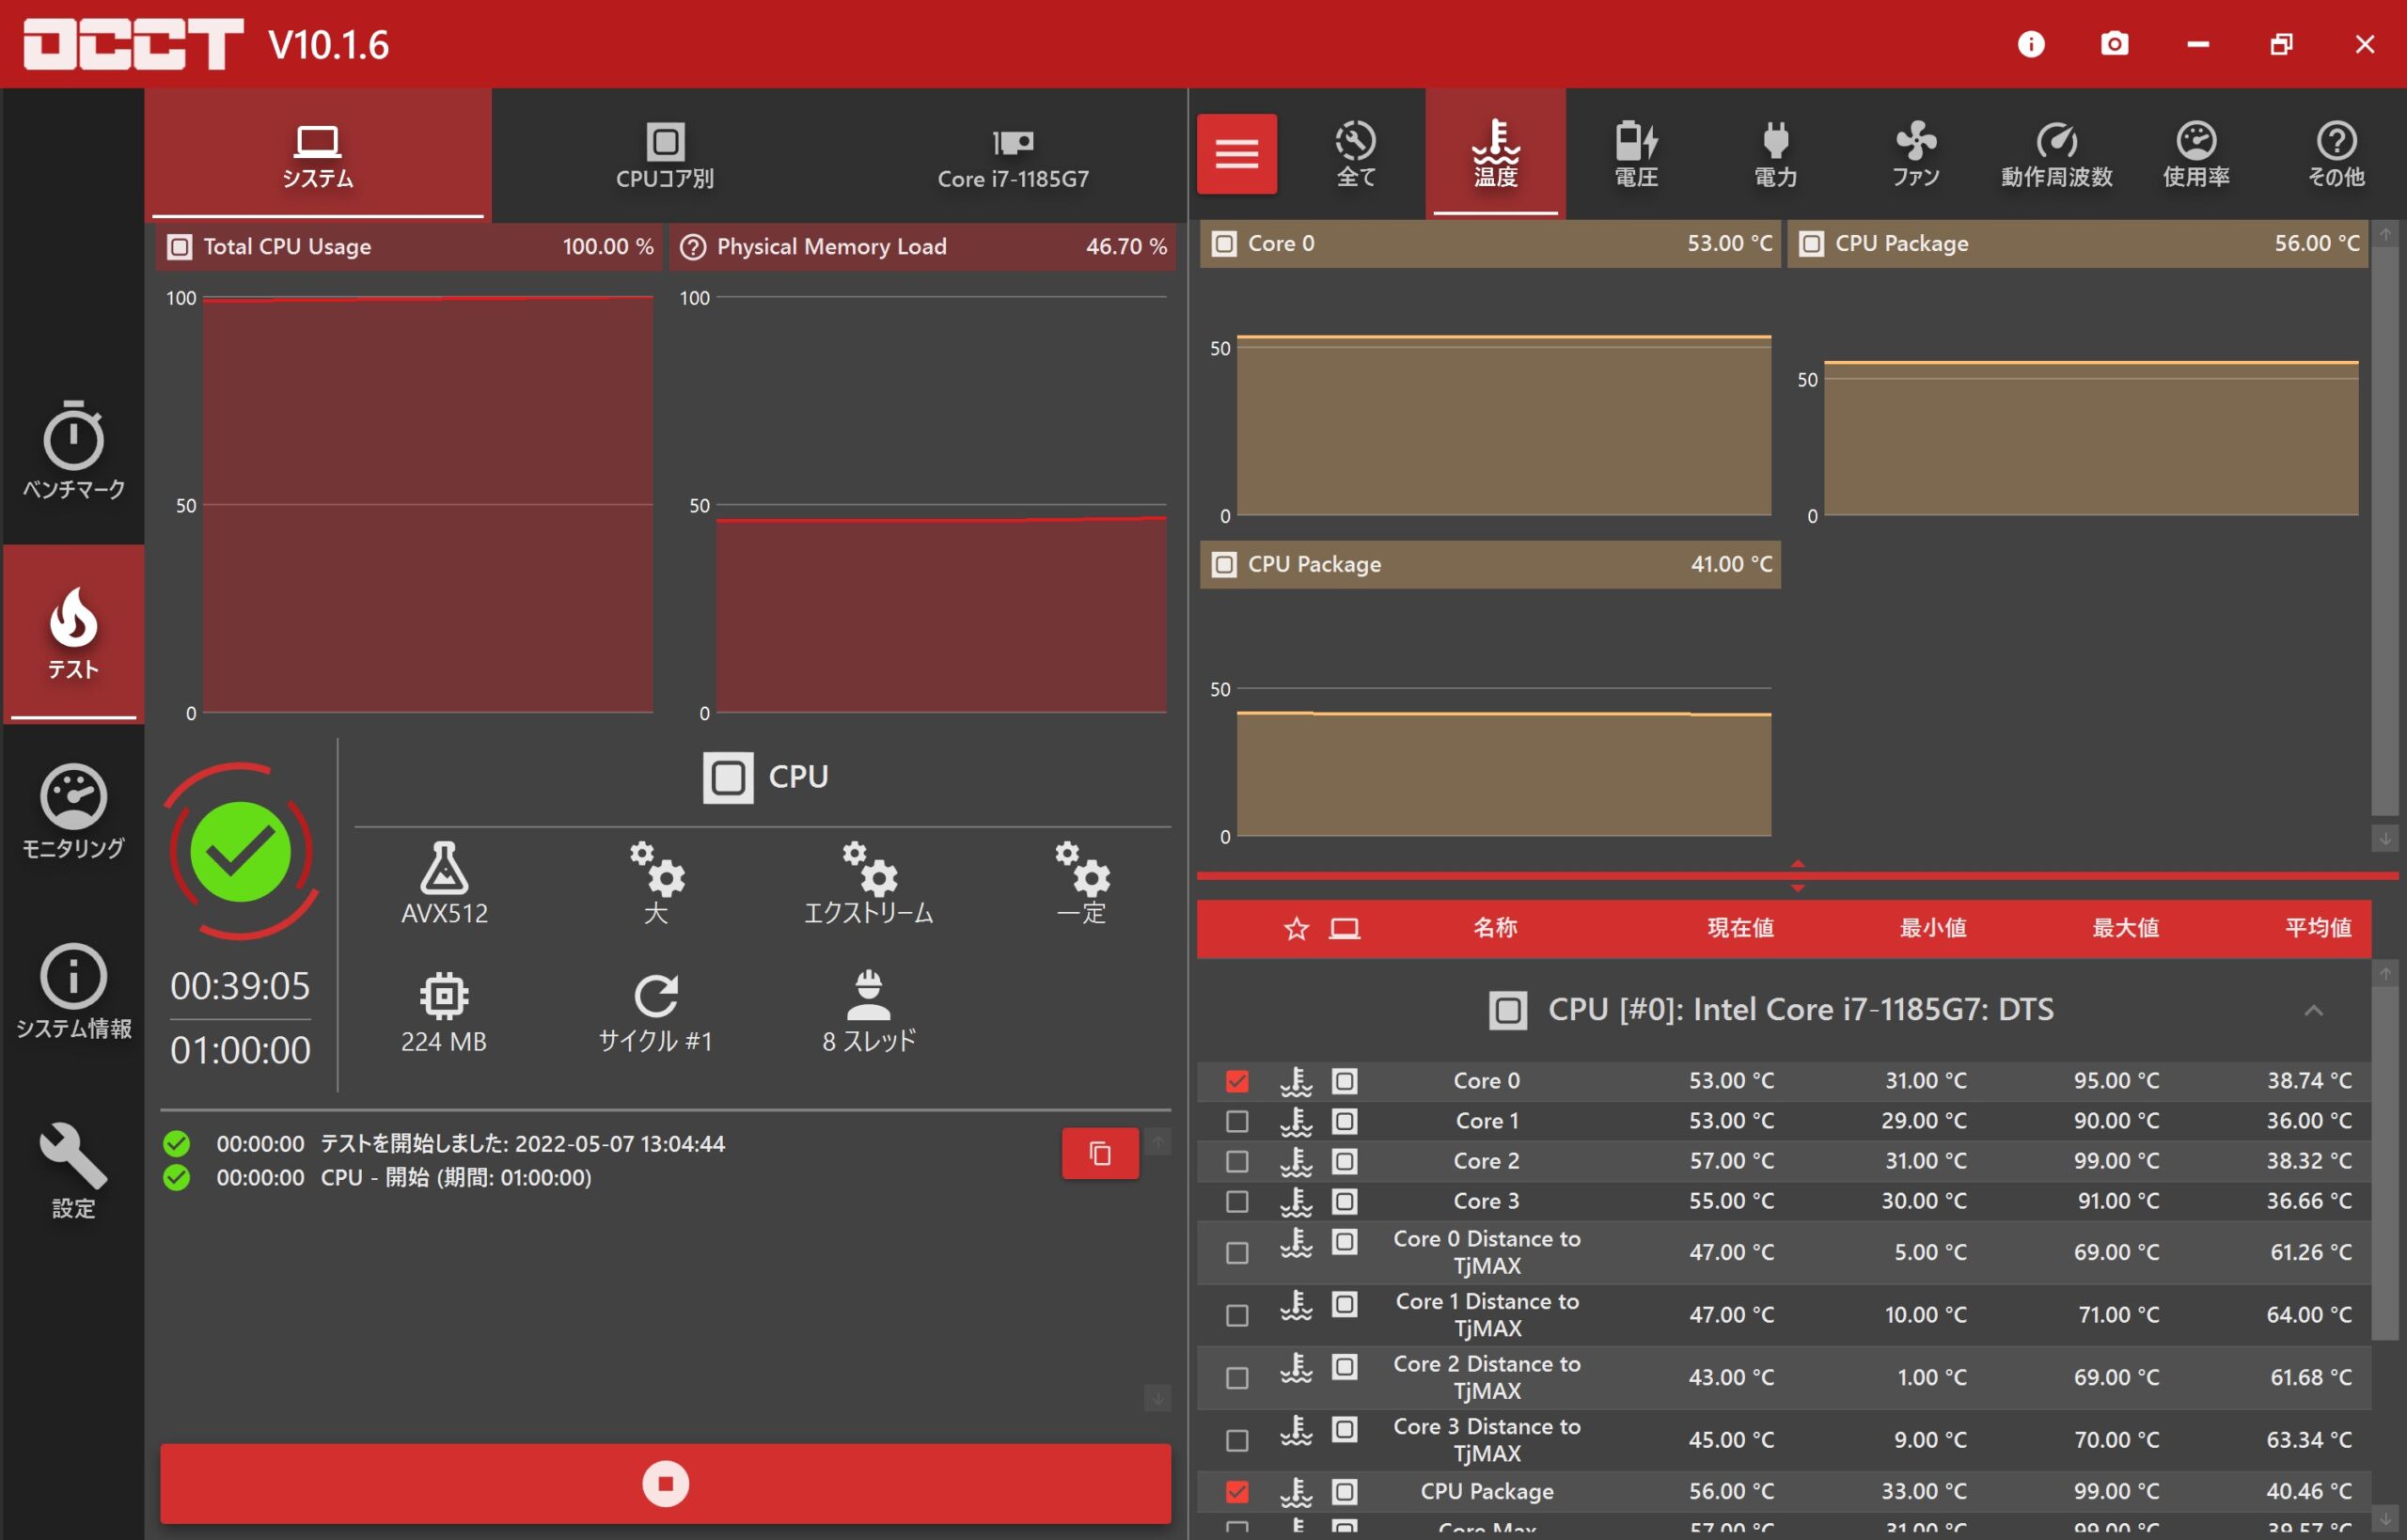Copy the test log with red button
Viewport: 2407px width, 1540px height.
pos(1100,1153)
